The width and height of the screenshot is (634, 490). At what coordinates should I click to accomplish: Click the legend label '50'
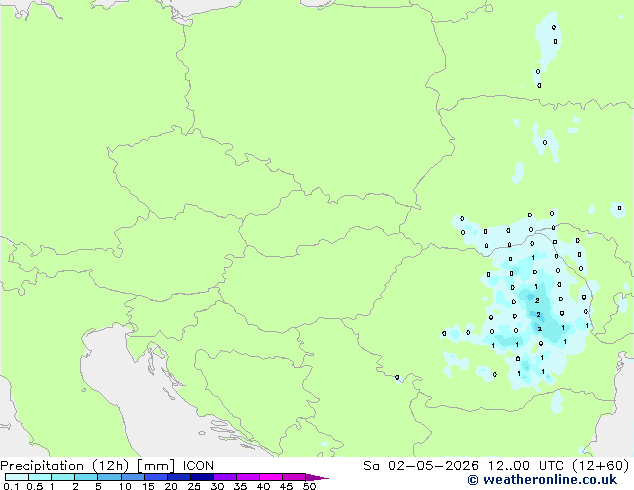pyautogui.click(x=309, y=486)
